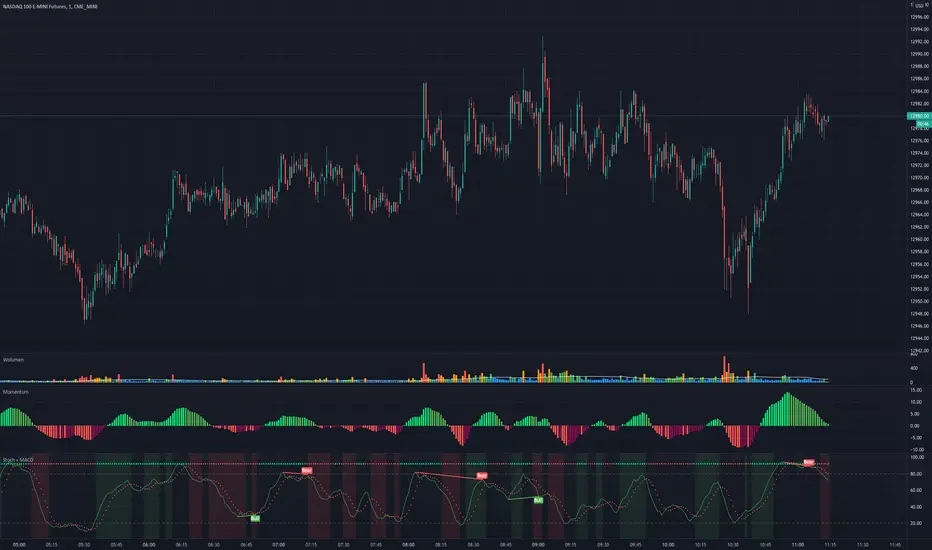Click the green current price label 12980.00
932x550 pixels.
(918, 116)
